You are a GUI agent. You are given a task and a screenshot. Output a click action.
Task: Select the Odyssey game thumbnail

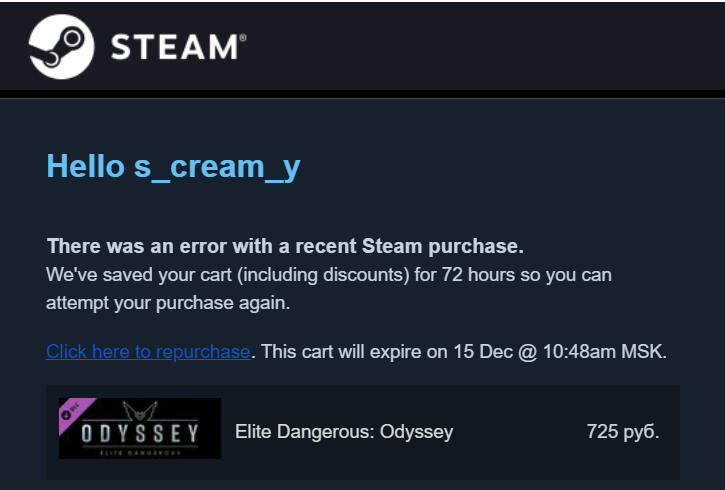(140, 429)
